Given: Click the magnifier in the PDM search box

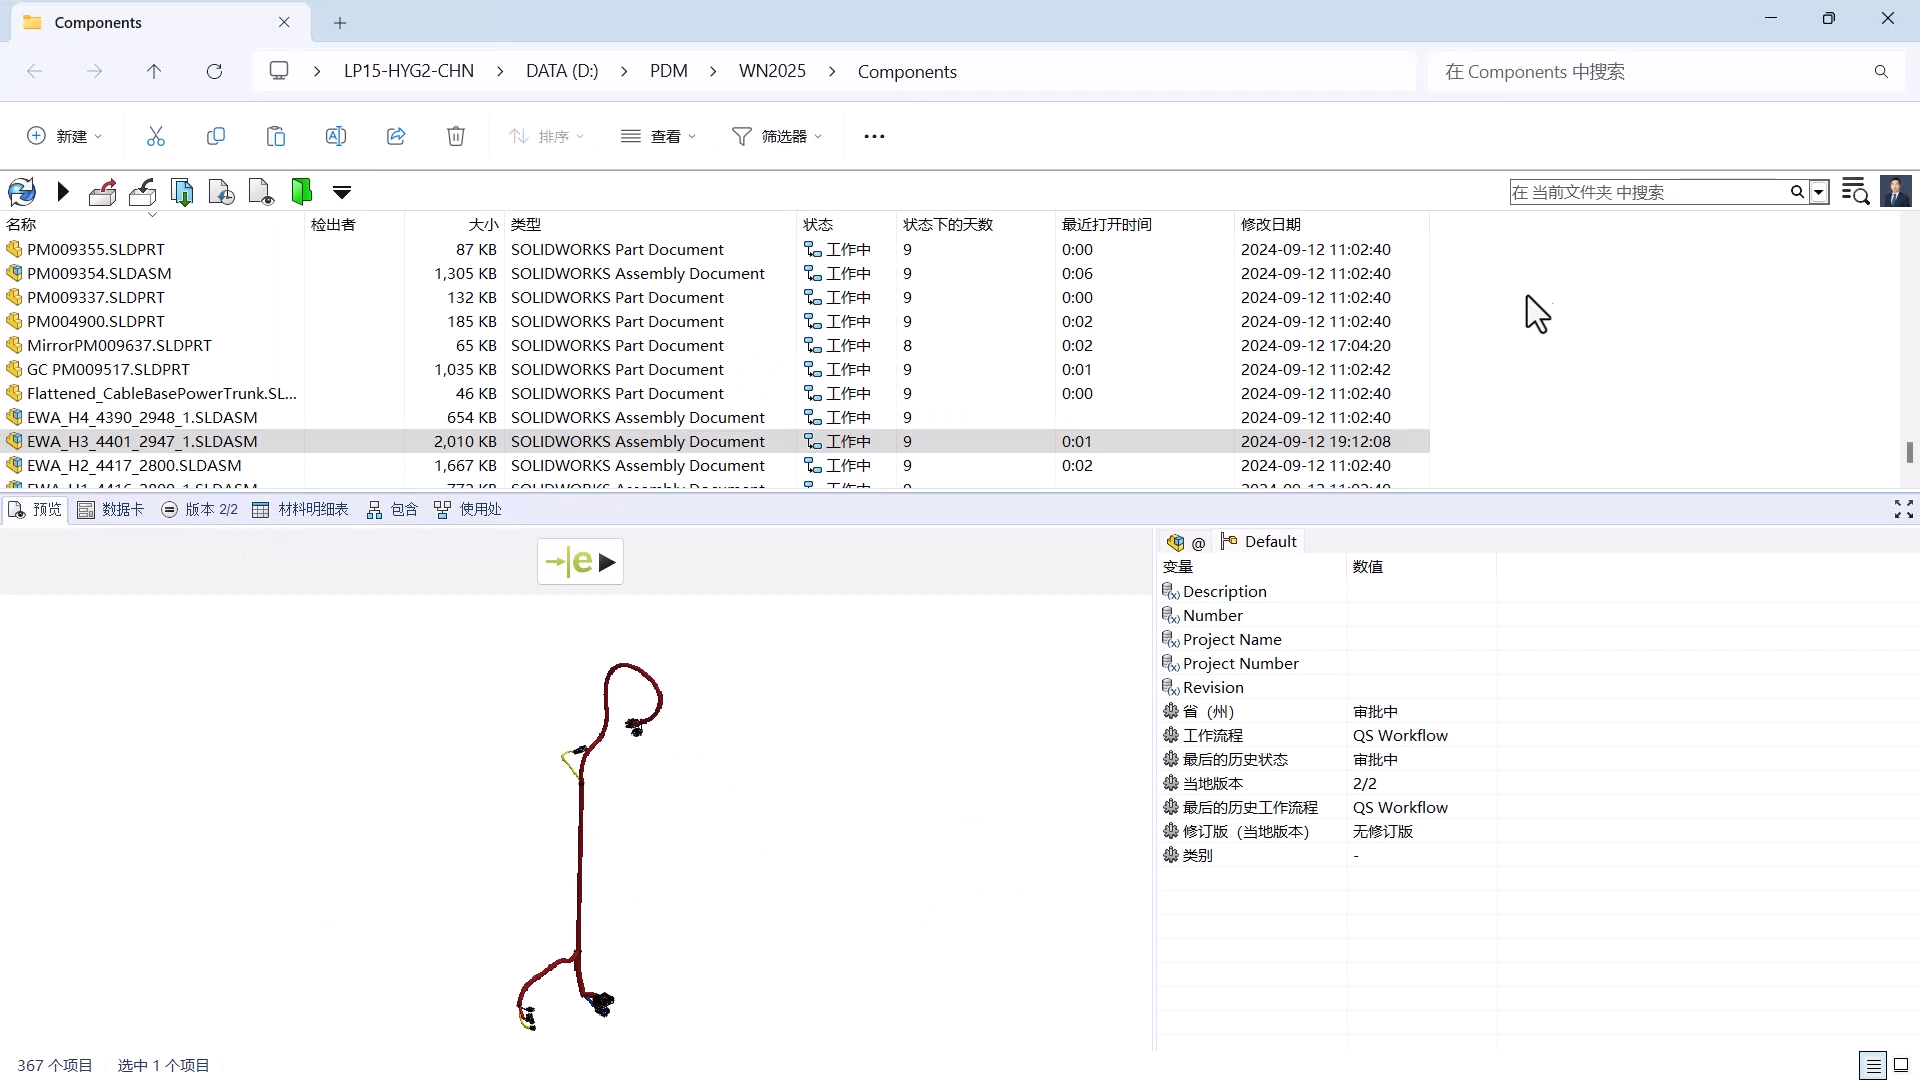Looking at the screenshot, I should point(1797,192).
